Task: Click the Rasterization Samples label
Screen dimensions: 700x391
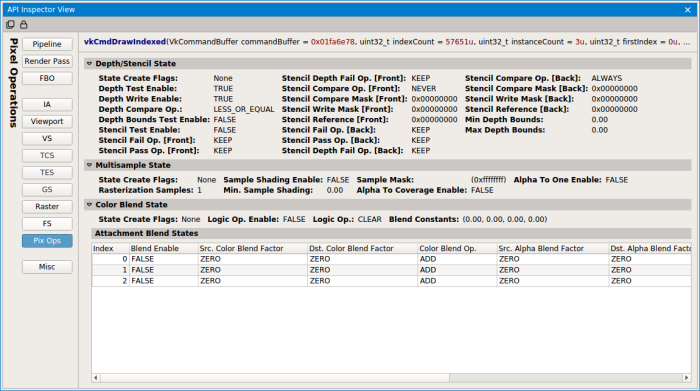Action: coord(146,190)
